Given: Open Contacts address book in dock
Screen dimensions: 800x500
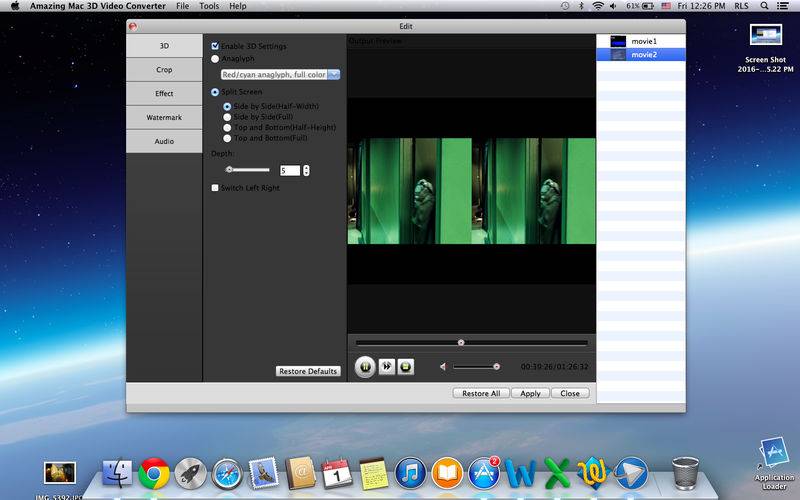Looking at the screenshot, I should tap(301, 473).
